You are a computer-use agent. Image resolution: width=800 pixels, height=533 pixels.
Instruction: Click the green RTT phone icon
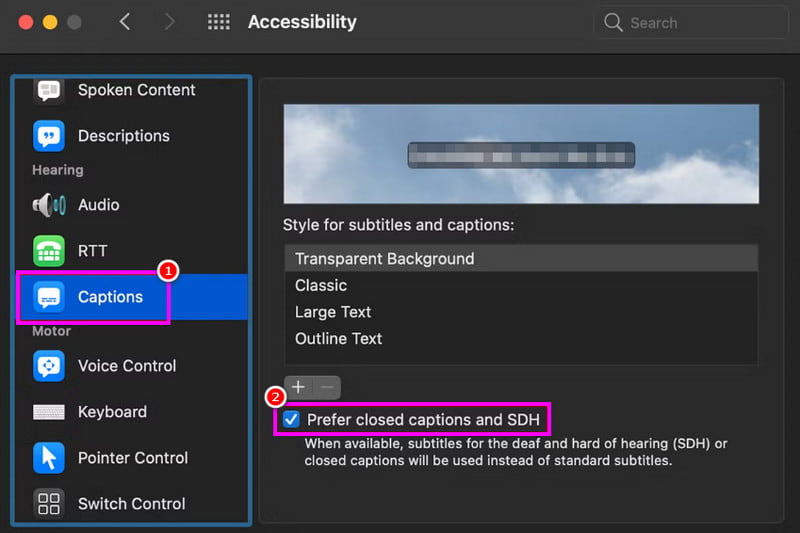48,251
